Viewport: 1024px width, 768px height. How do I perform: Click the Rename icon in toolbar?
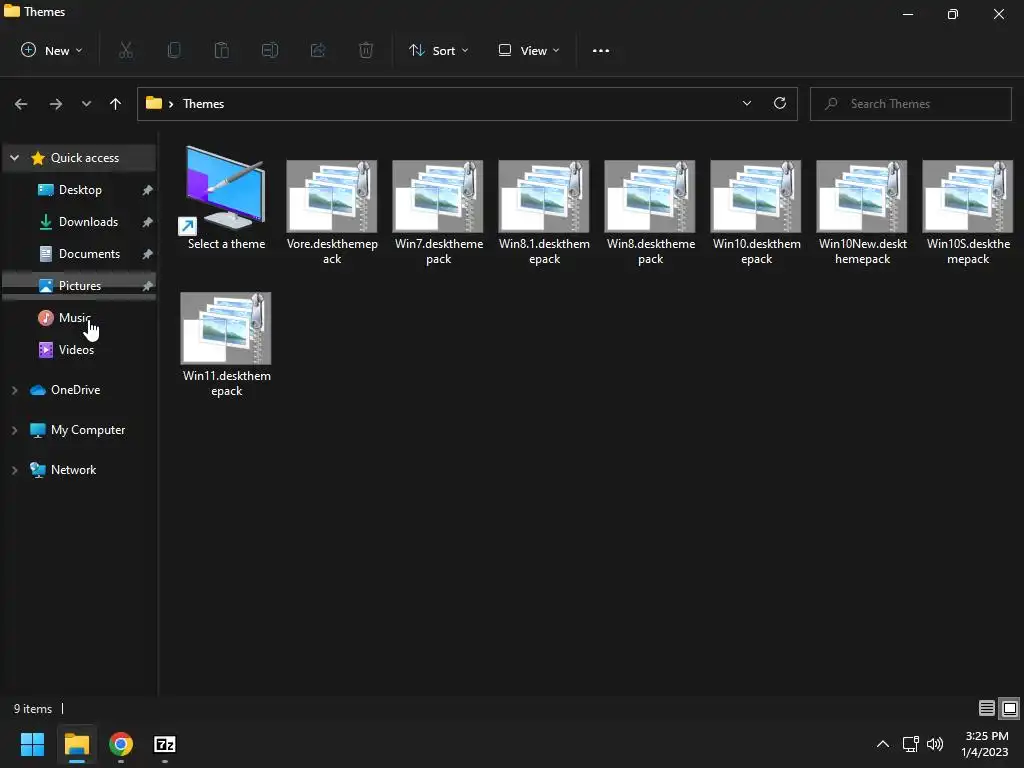click(x=270, y=50)
